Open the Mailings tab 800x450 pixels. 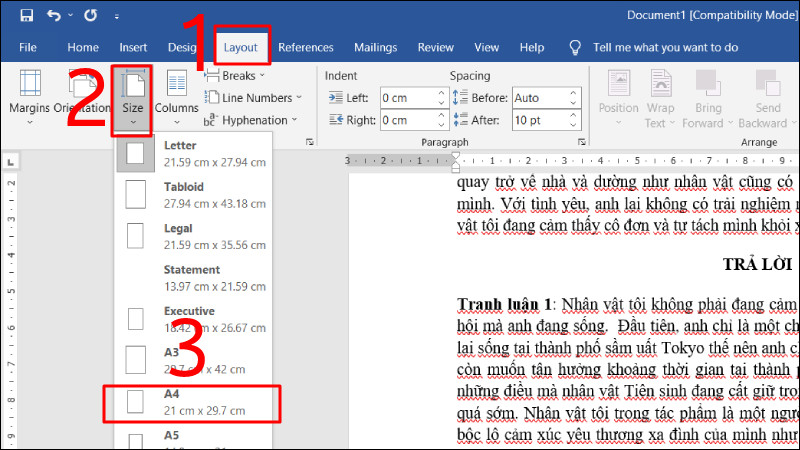pos(375,47)
